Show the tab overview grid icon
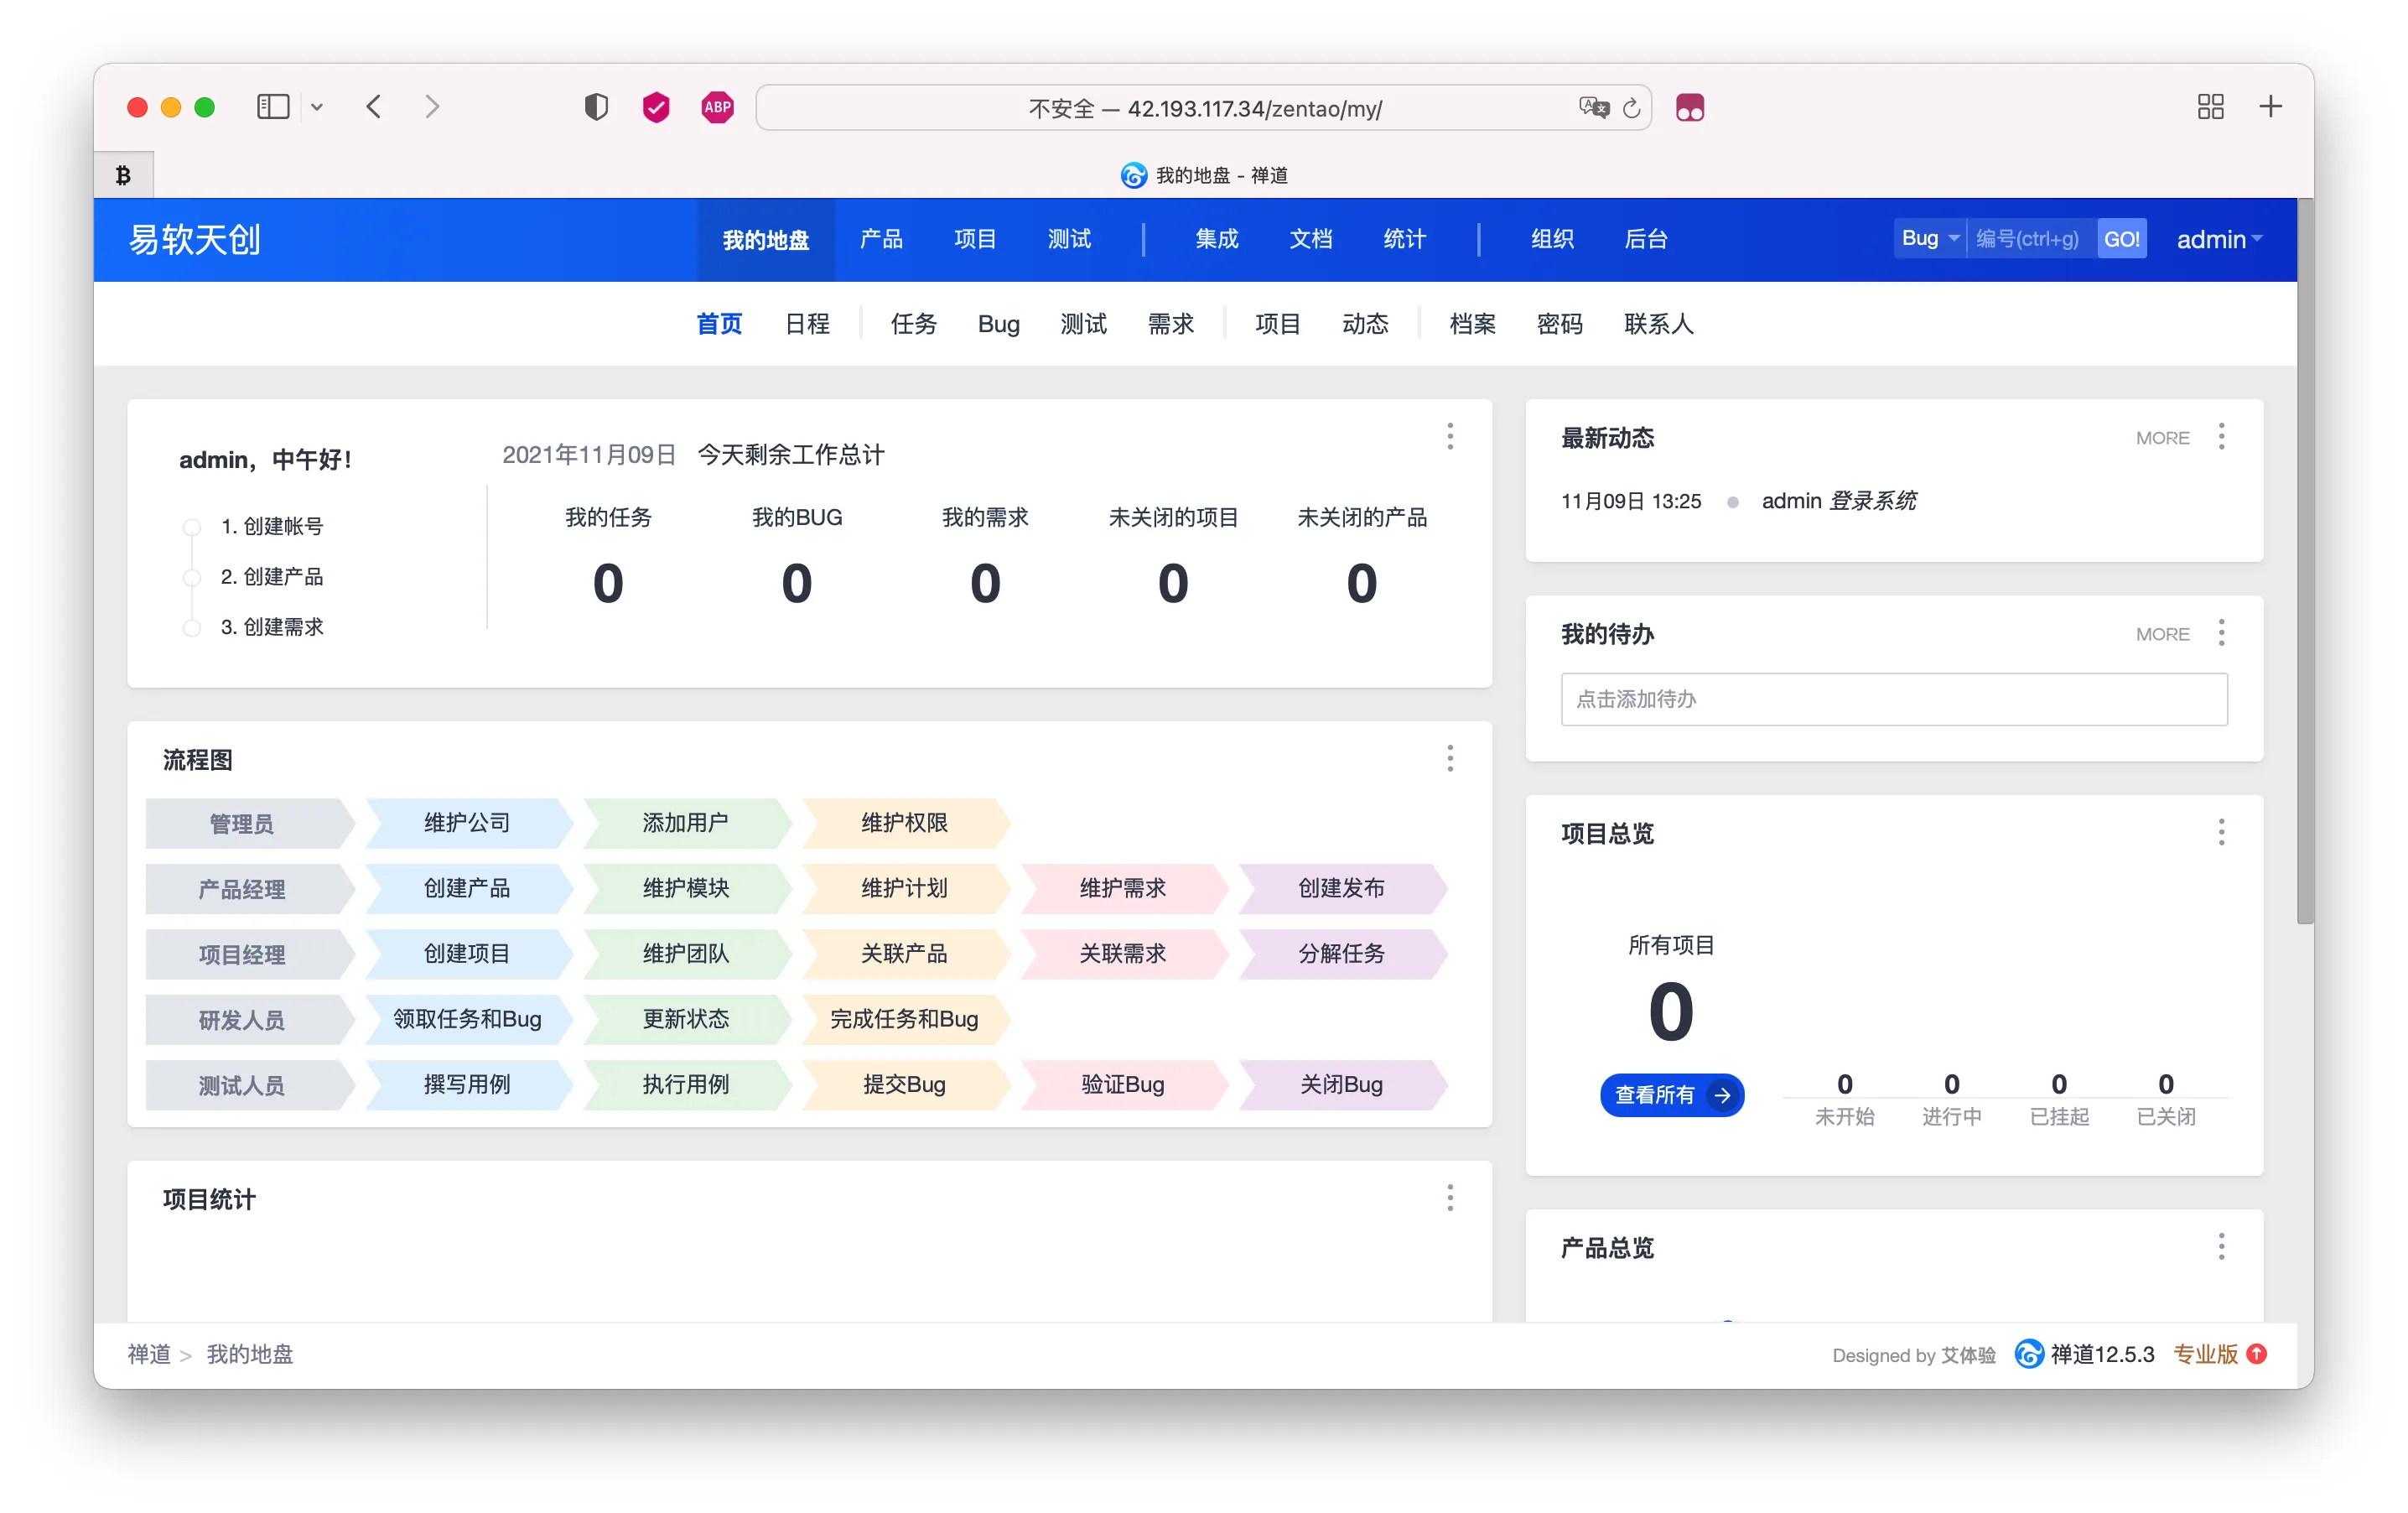2408x1513 pixels. 2211,107
